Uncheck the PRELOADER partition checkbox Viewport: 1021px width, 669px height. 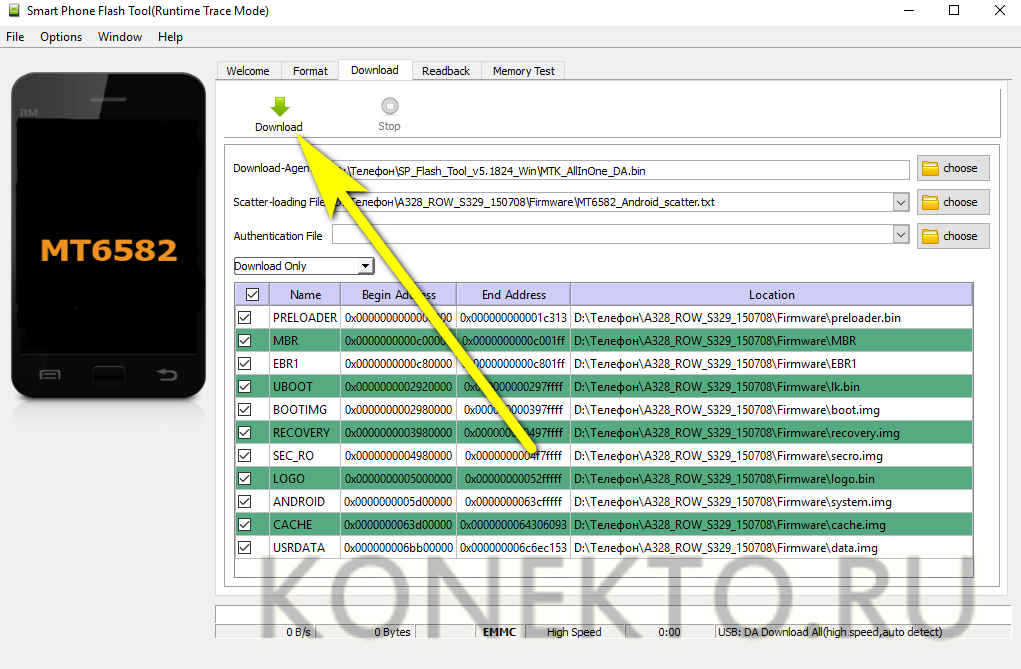pos(245,317)
